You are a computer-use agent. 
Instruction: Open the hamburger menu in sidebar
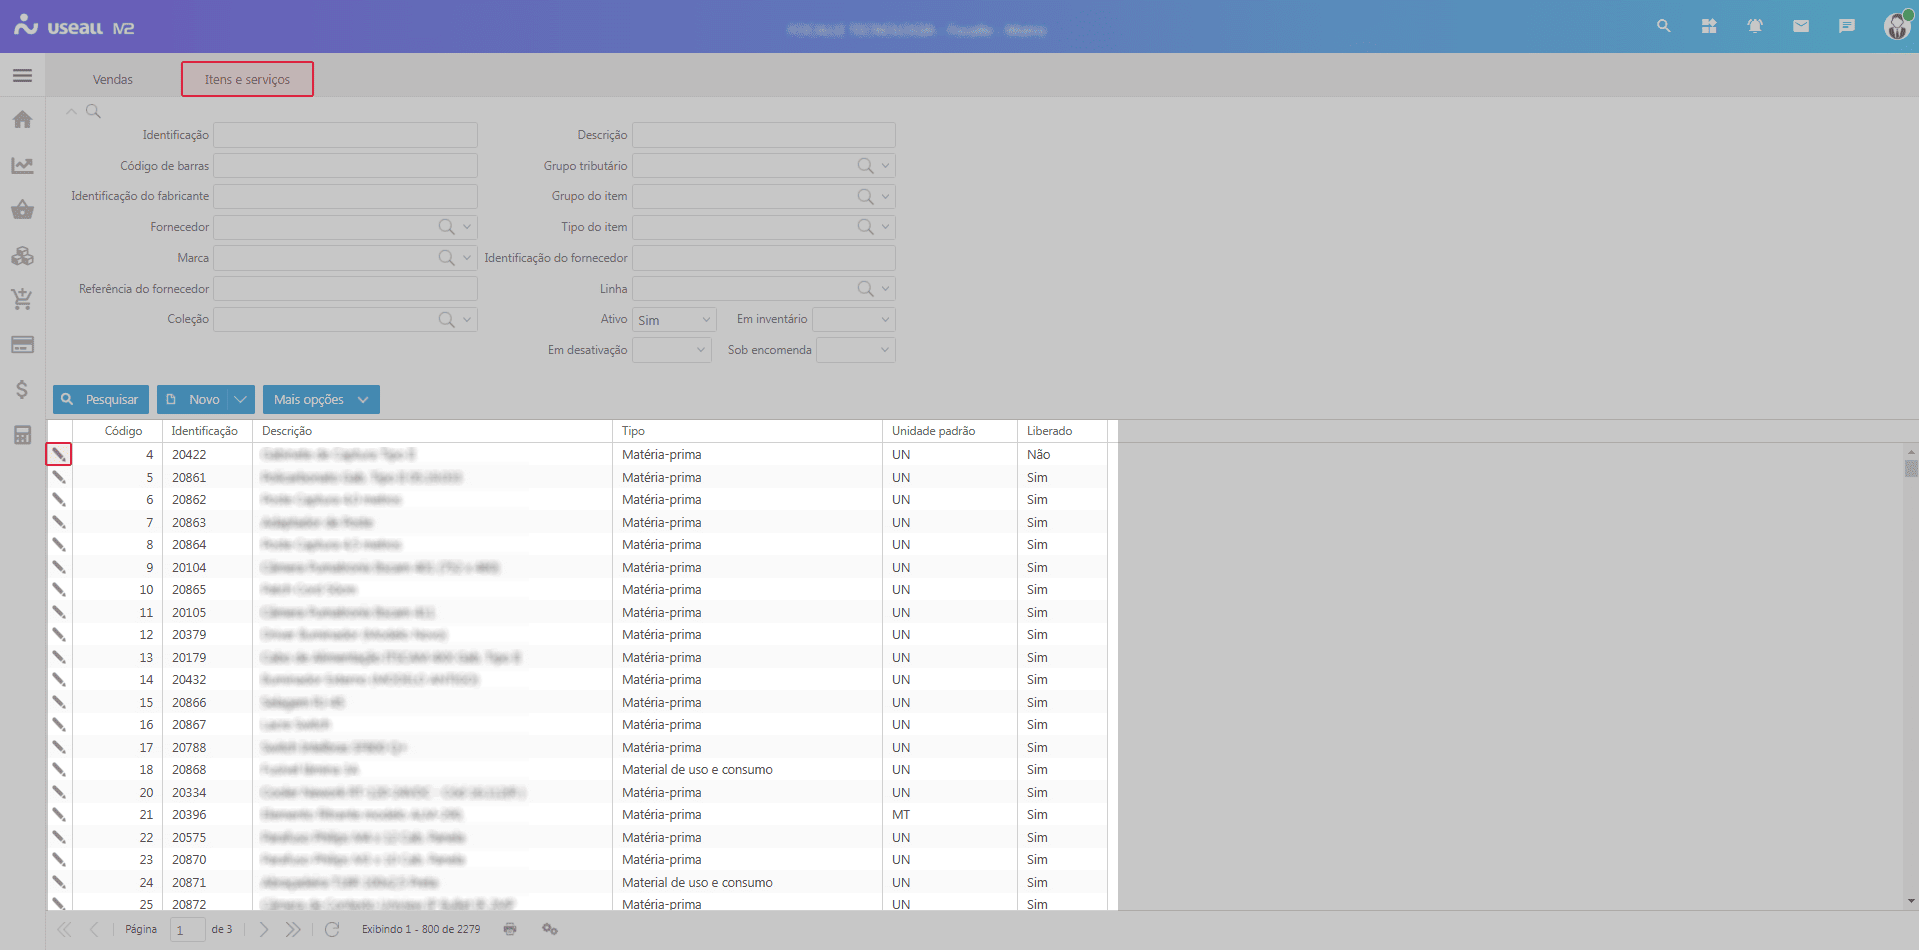(22, 76)
